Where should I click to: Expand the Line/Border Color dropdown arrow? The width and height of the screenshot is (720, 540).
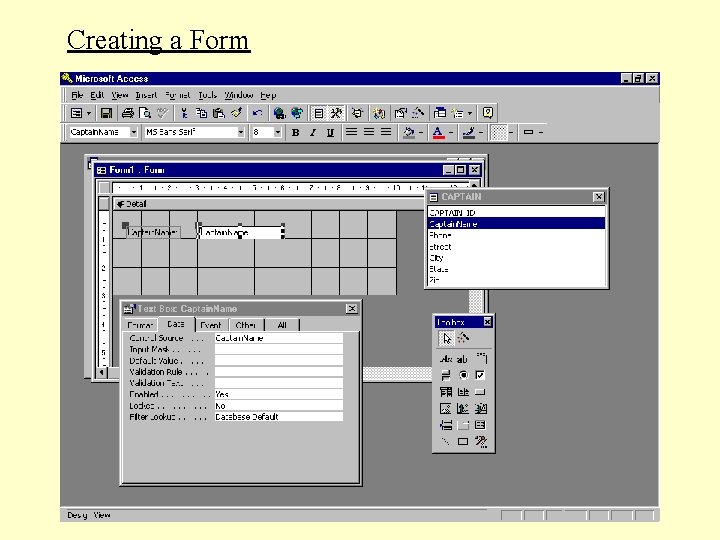point(481,132)
